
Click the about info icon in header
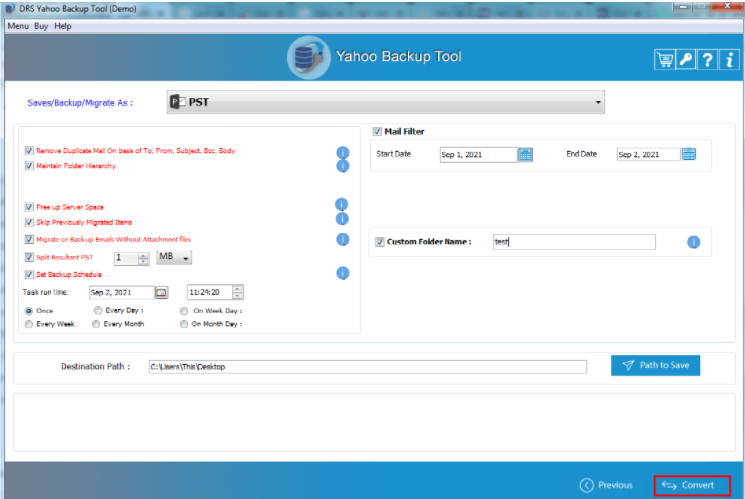729,60
